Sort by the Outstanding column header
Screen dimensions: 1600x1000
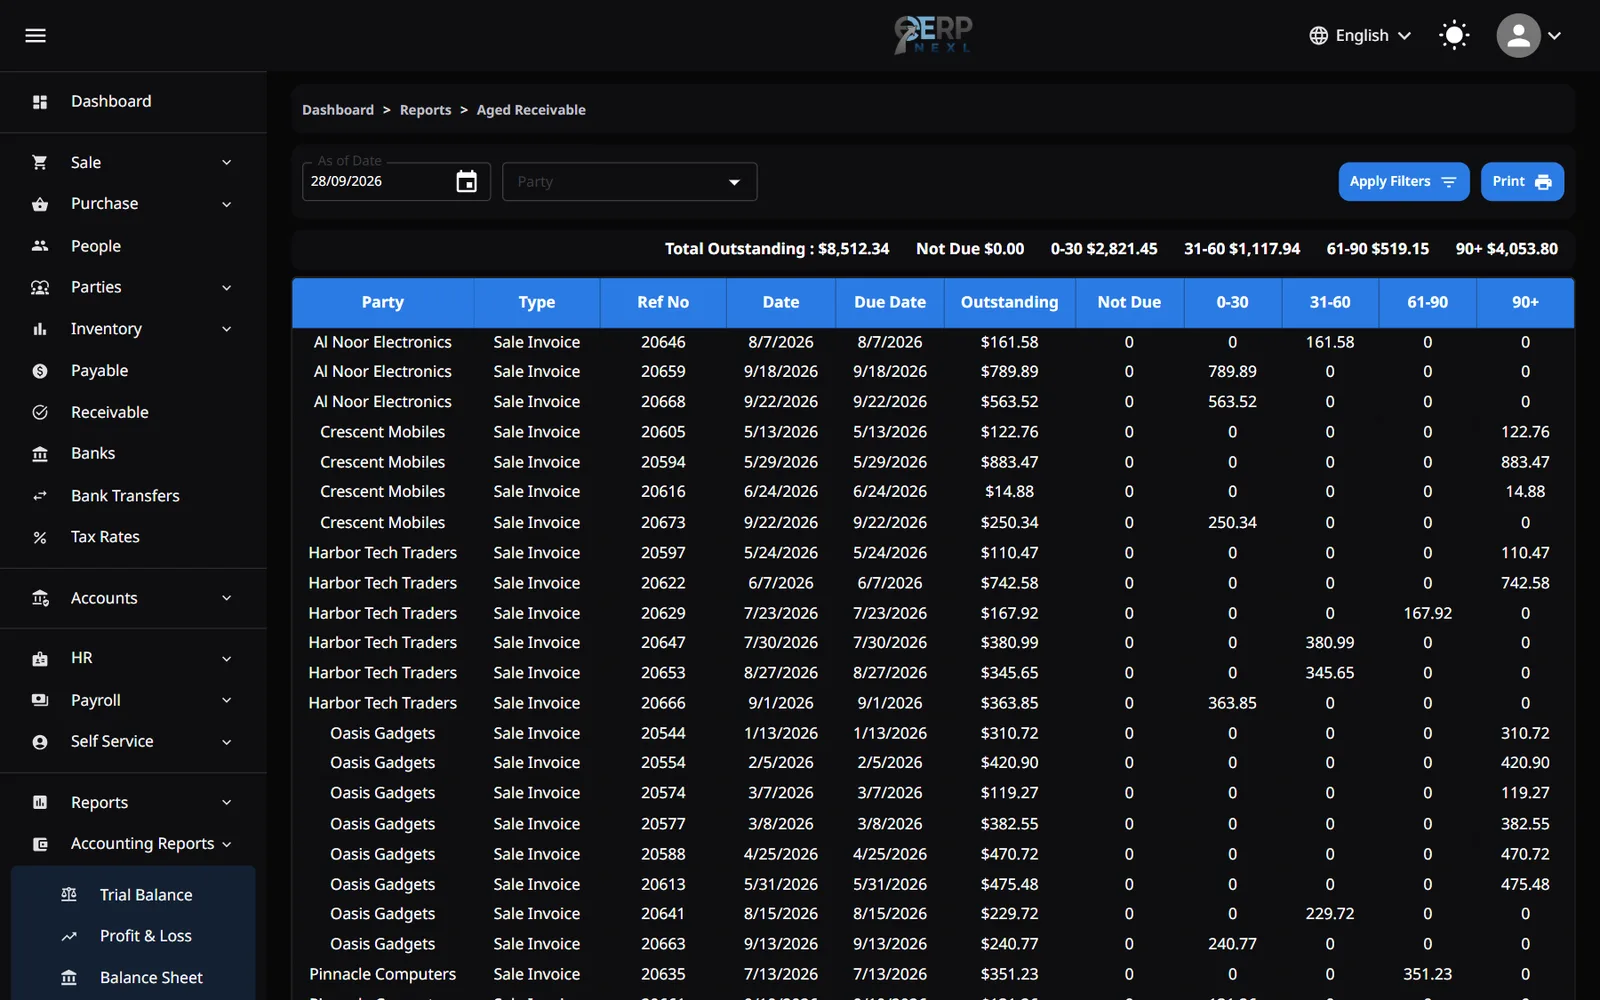1009,302
